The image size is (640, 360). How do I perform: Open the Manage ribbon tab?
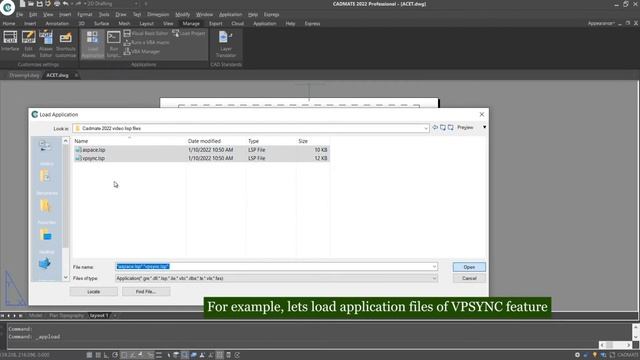click(191, 23)
